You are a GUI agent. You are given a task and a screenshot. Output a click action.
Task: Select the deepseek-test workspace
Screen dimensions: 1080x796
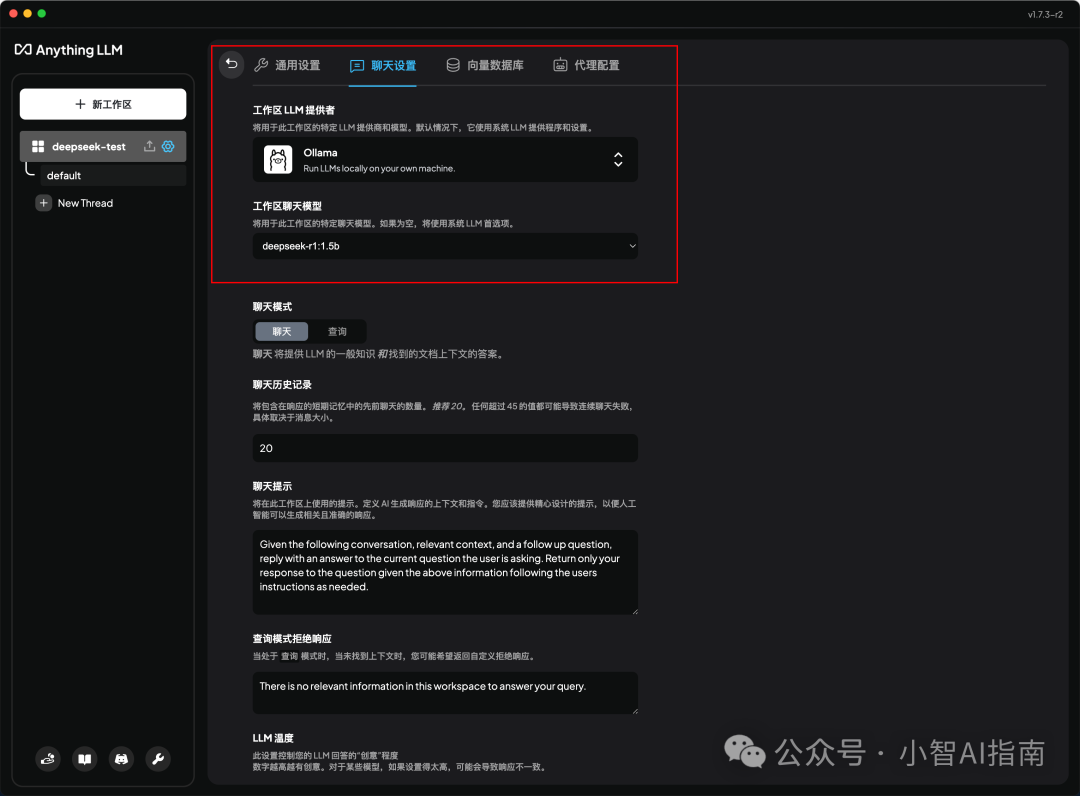pos(103,146)
